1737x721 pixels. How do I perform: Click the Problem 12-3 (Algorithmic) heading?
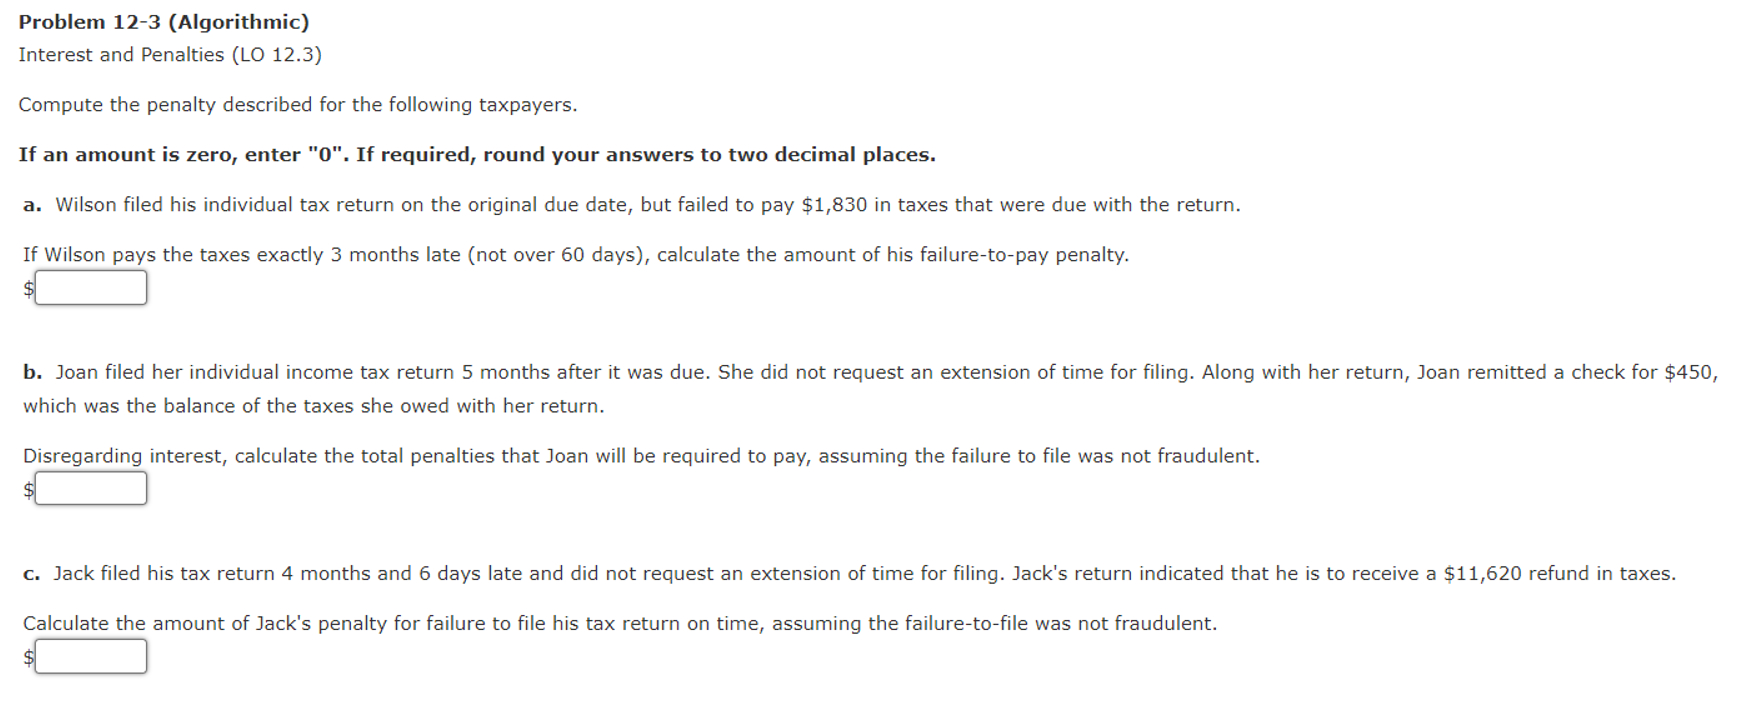[162, 21]
